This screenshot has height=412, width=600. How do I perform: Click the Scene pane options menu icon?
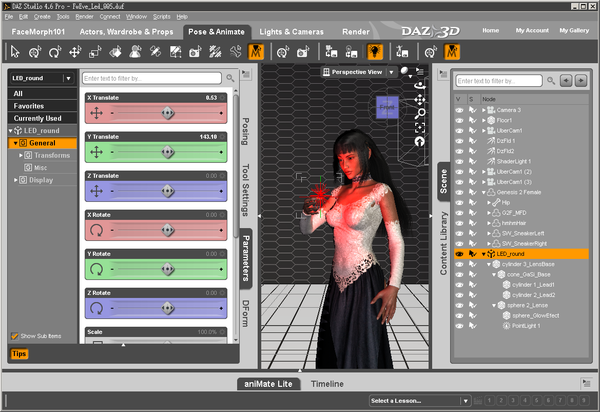443,73
